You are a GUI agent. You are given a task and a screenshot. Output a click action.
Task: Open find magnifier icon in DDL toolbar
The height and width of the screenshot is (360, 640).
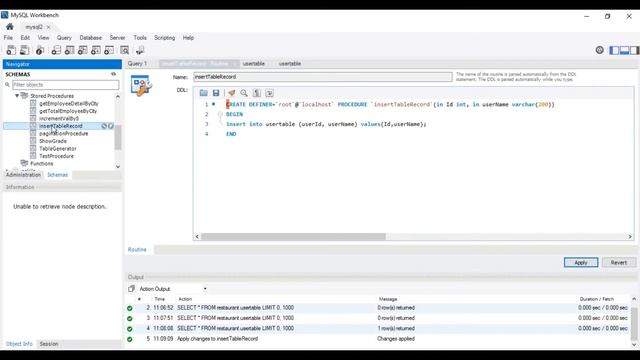tap(244, 93)
